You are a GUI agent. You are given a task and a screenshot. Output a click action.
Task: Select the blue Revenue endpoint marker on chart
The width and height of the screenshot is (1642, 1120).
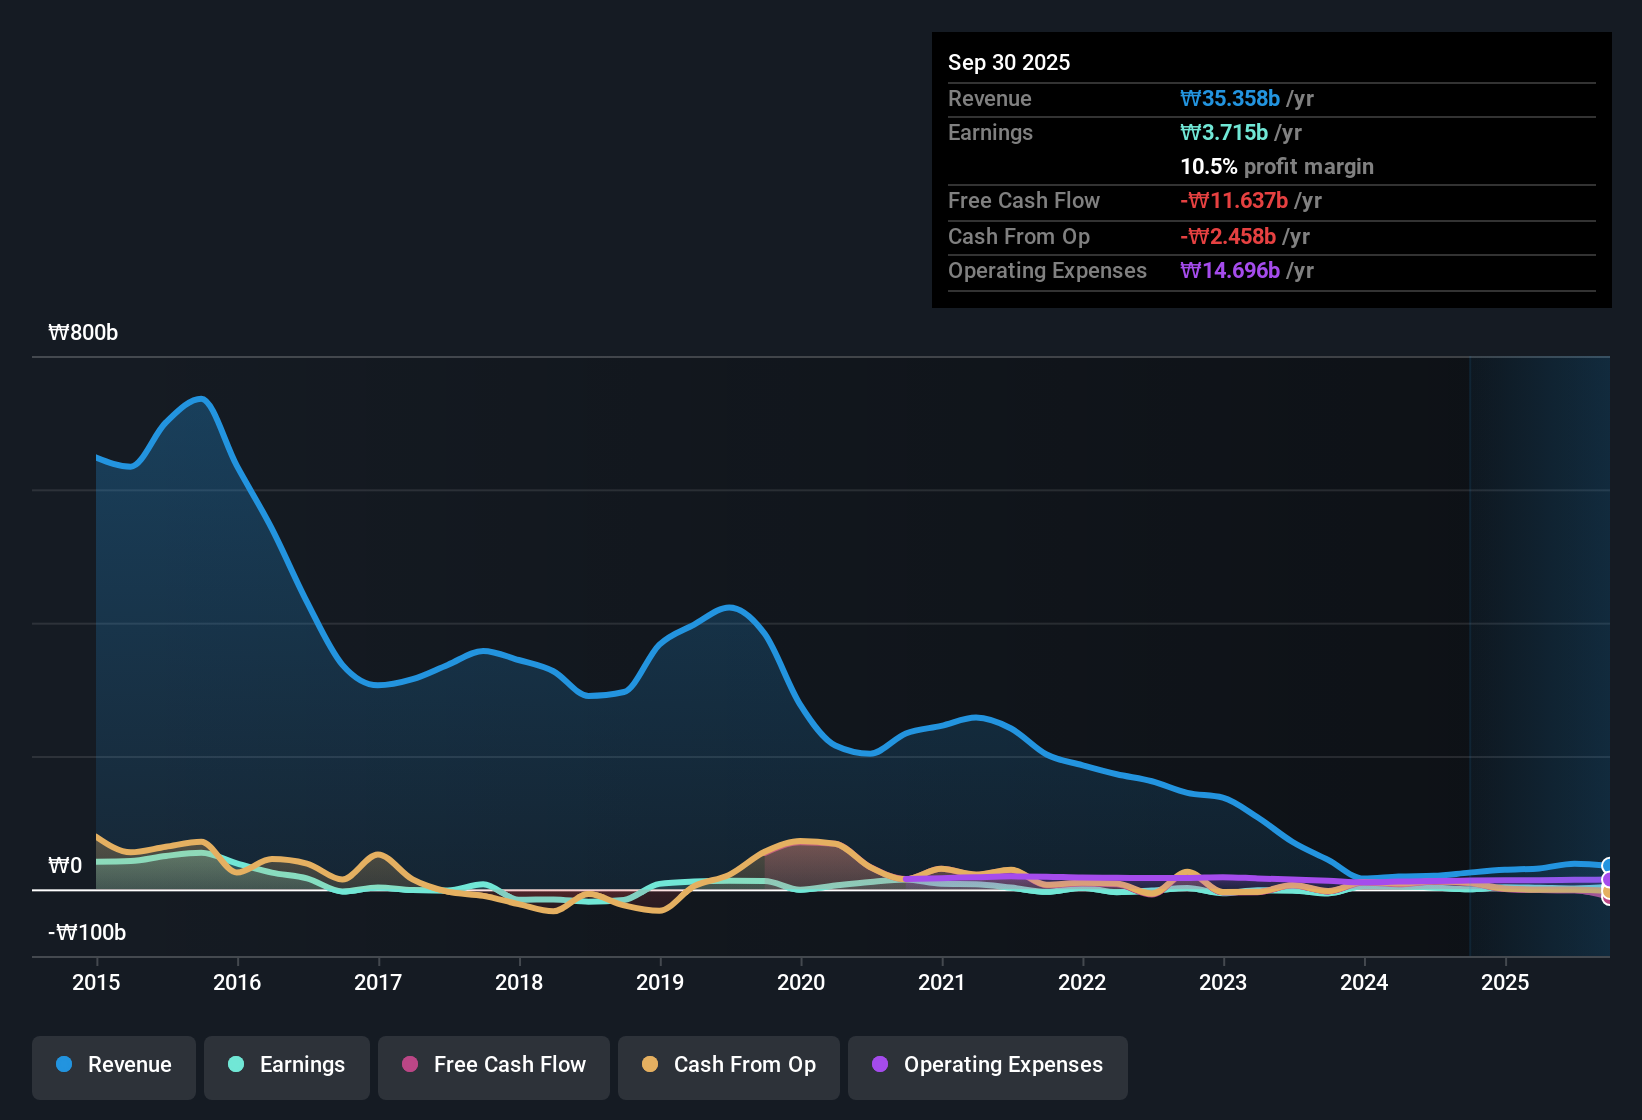click(x=1608, y=864)
